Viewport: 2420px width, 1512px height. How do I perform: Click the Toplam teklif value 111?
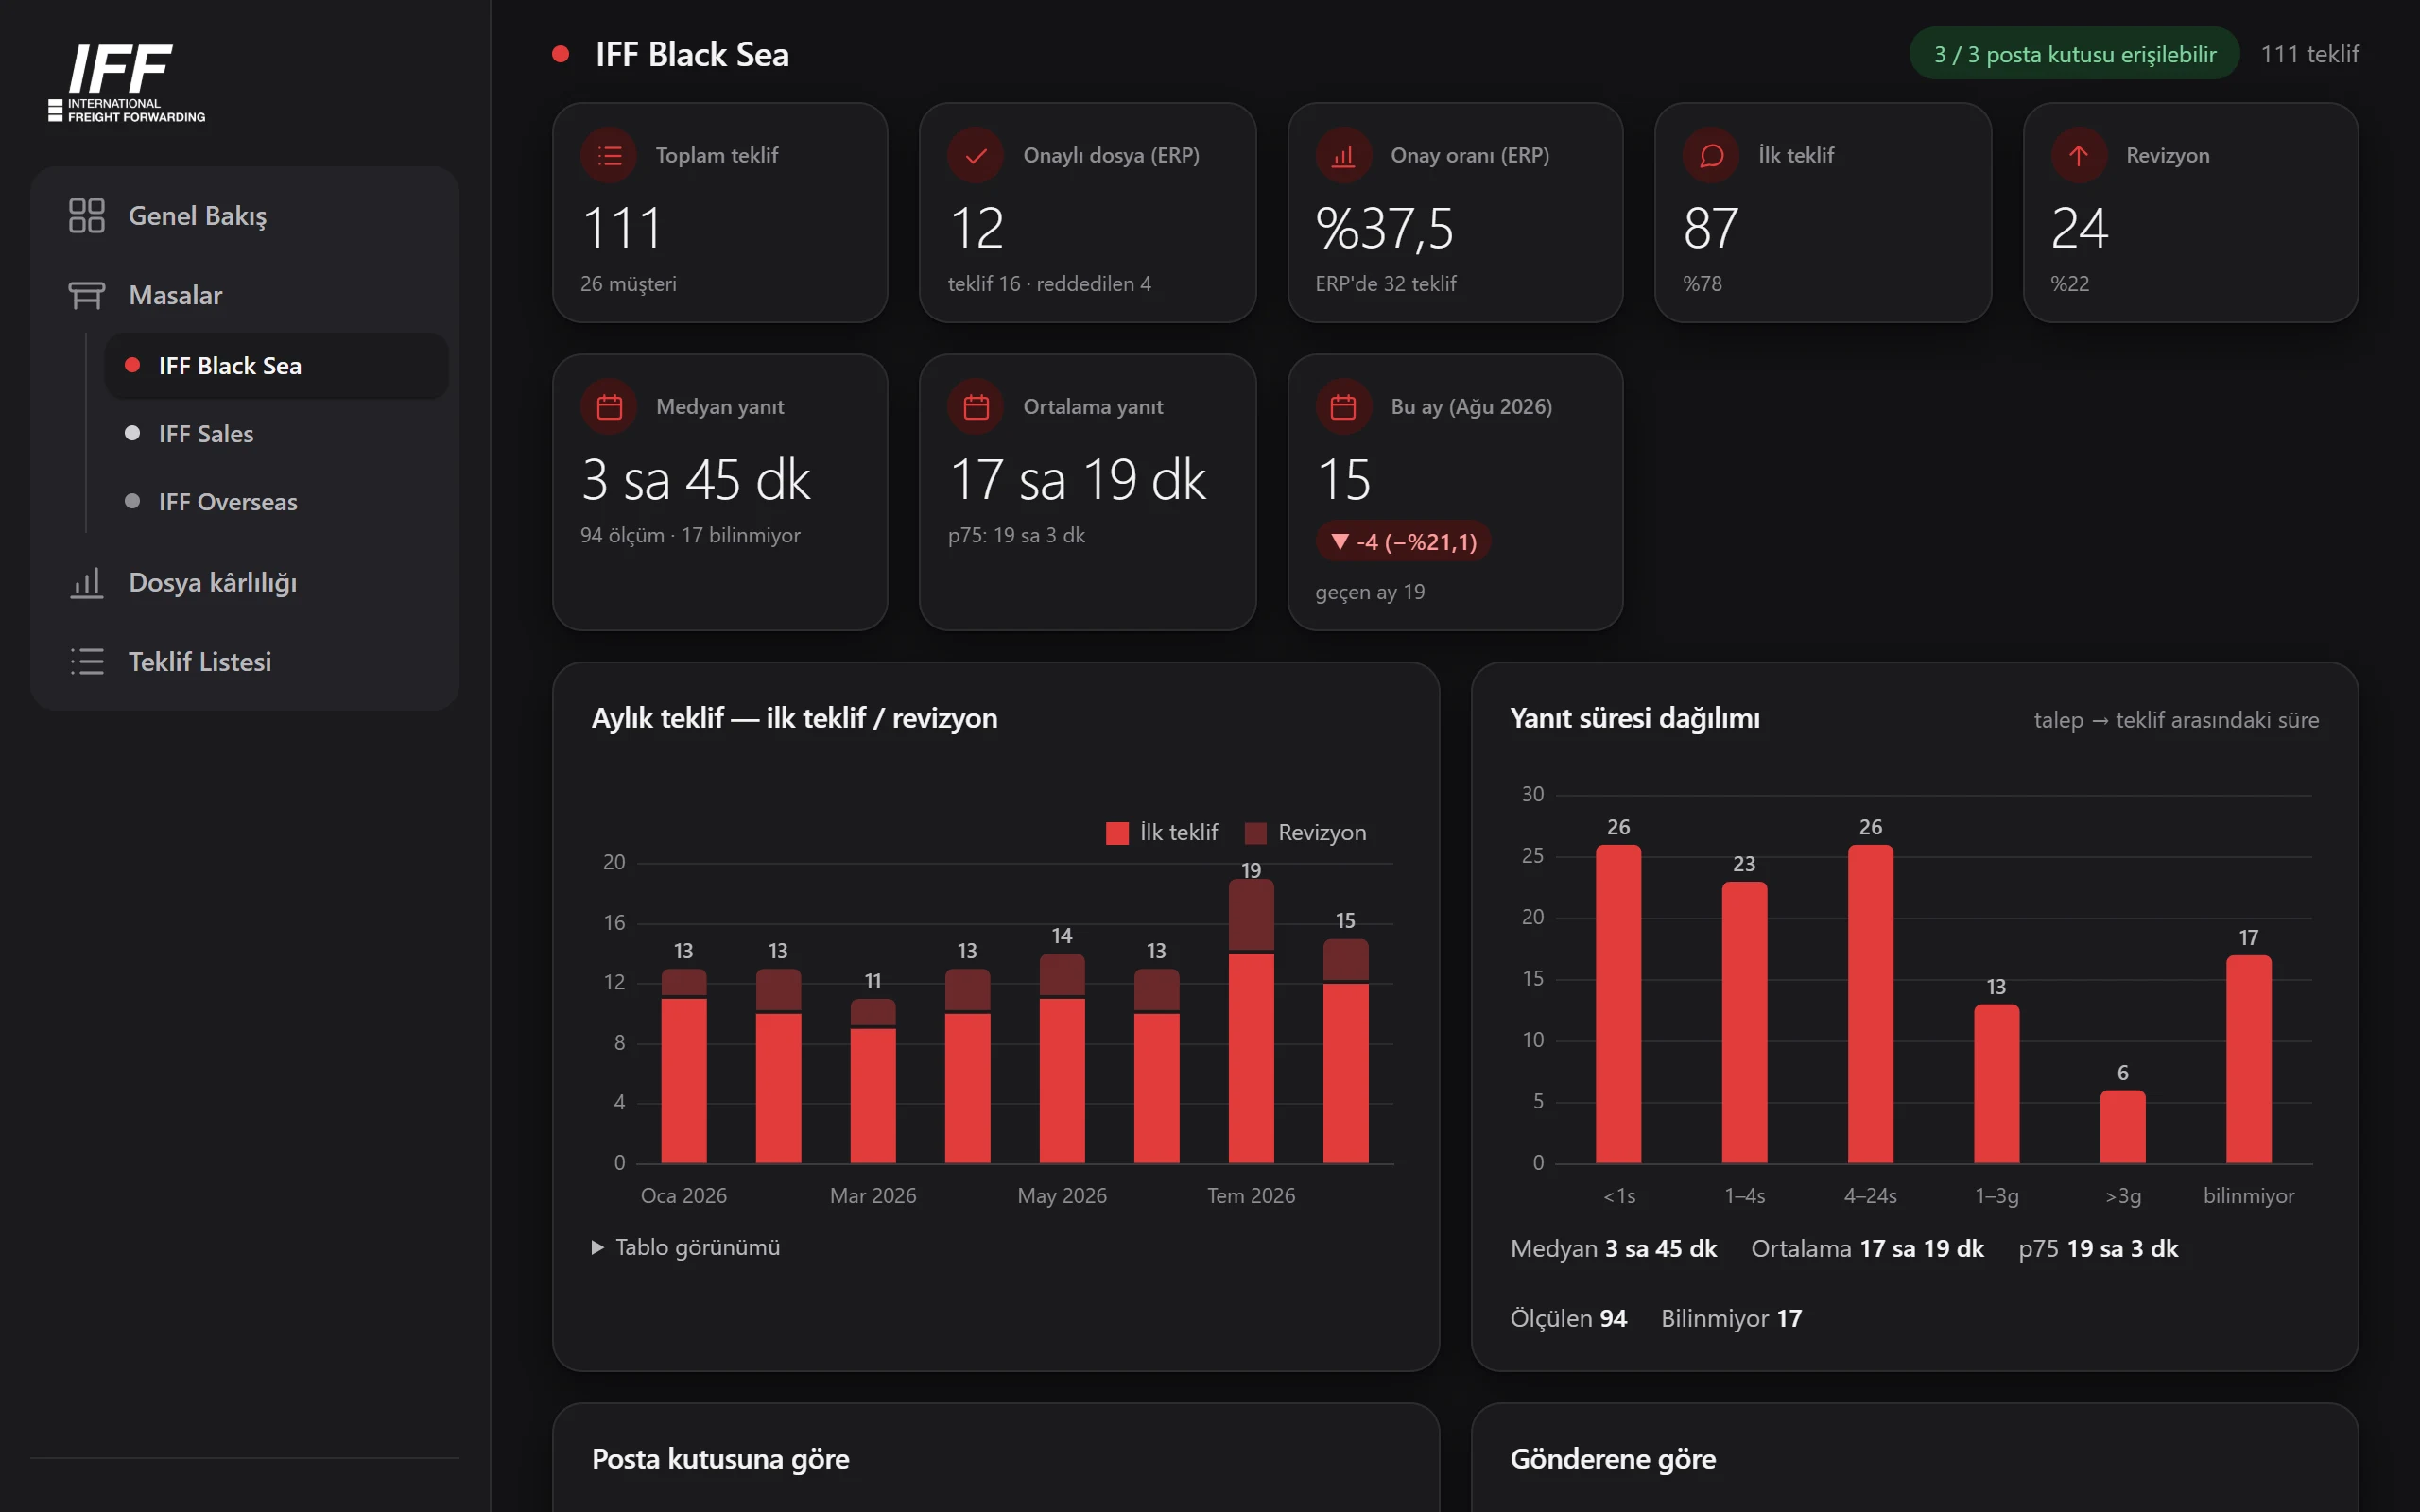621,228
